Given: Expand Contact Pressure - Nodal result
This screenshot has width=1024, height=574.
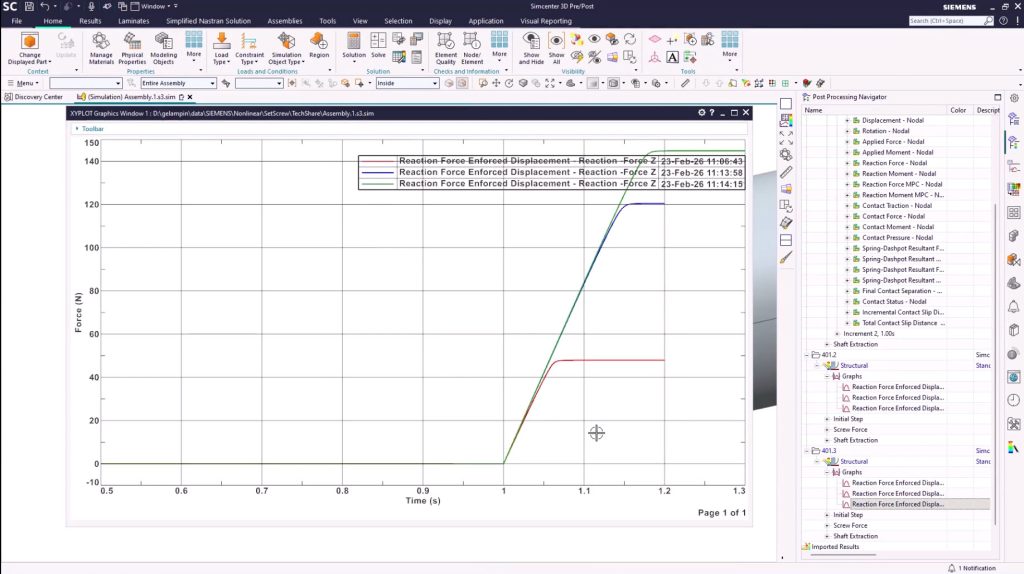Looking at the screenshot, I should (847, 238).
